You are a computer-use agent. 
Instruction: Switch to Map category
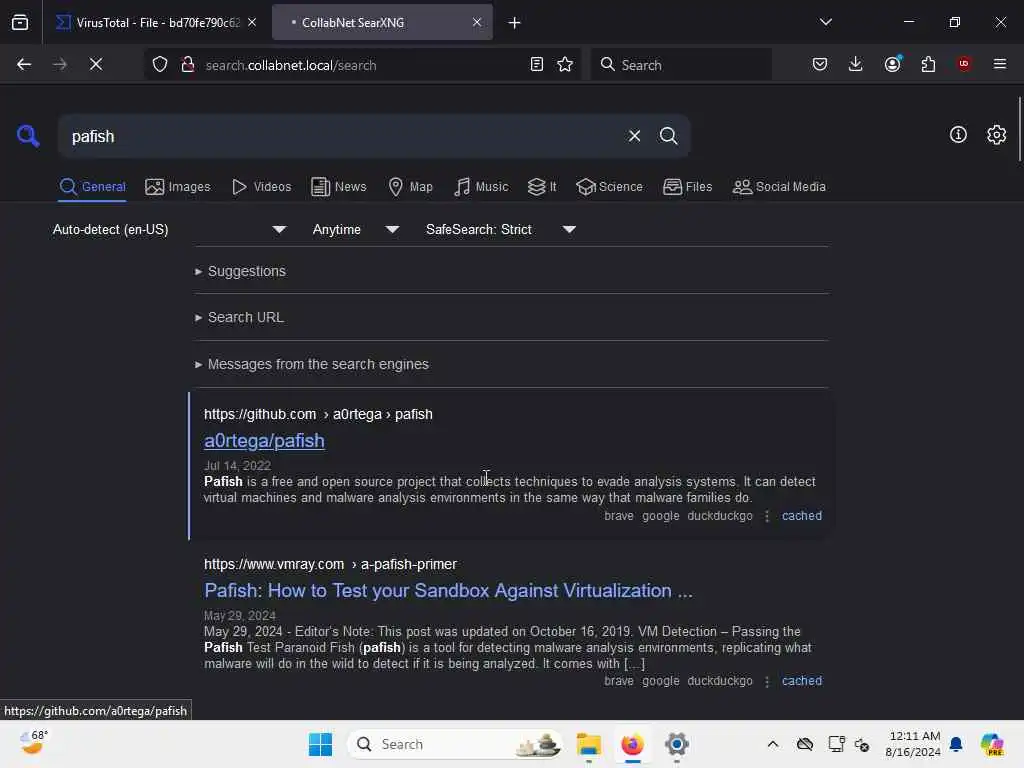410,187
